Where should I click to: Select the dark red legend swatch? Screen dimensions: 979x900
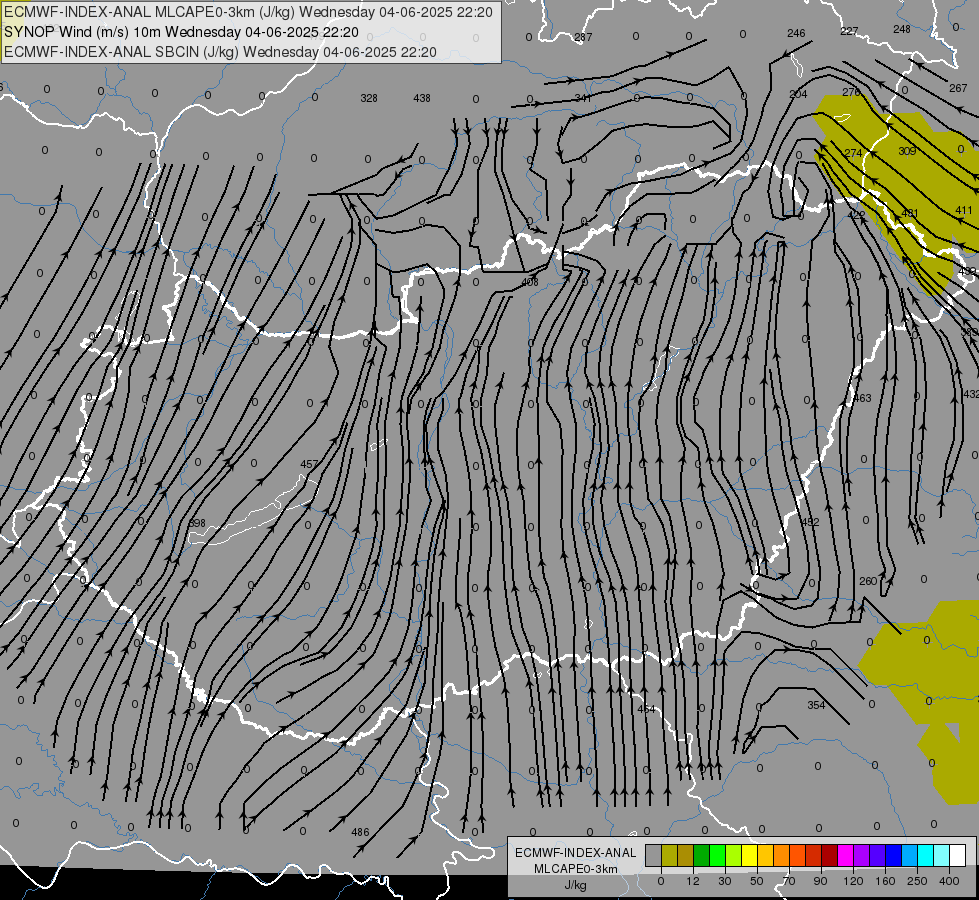coord(829,855)
